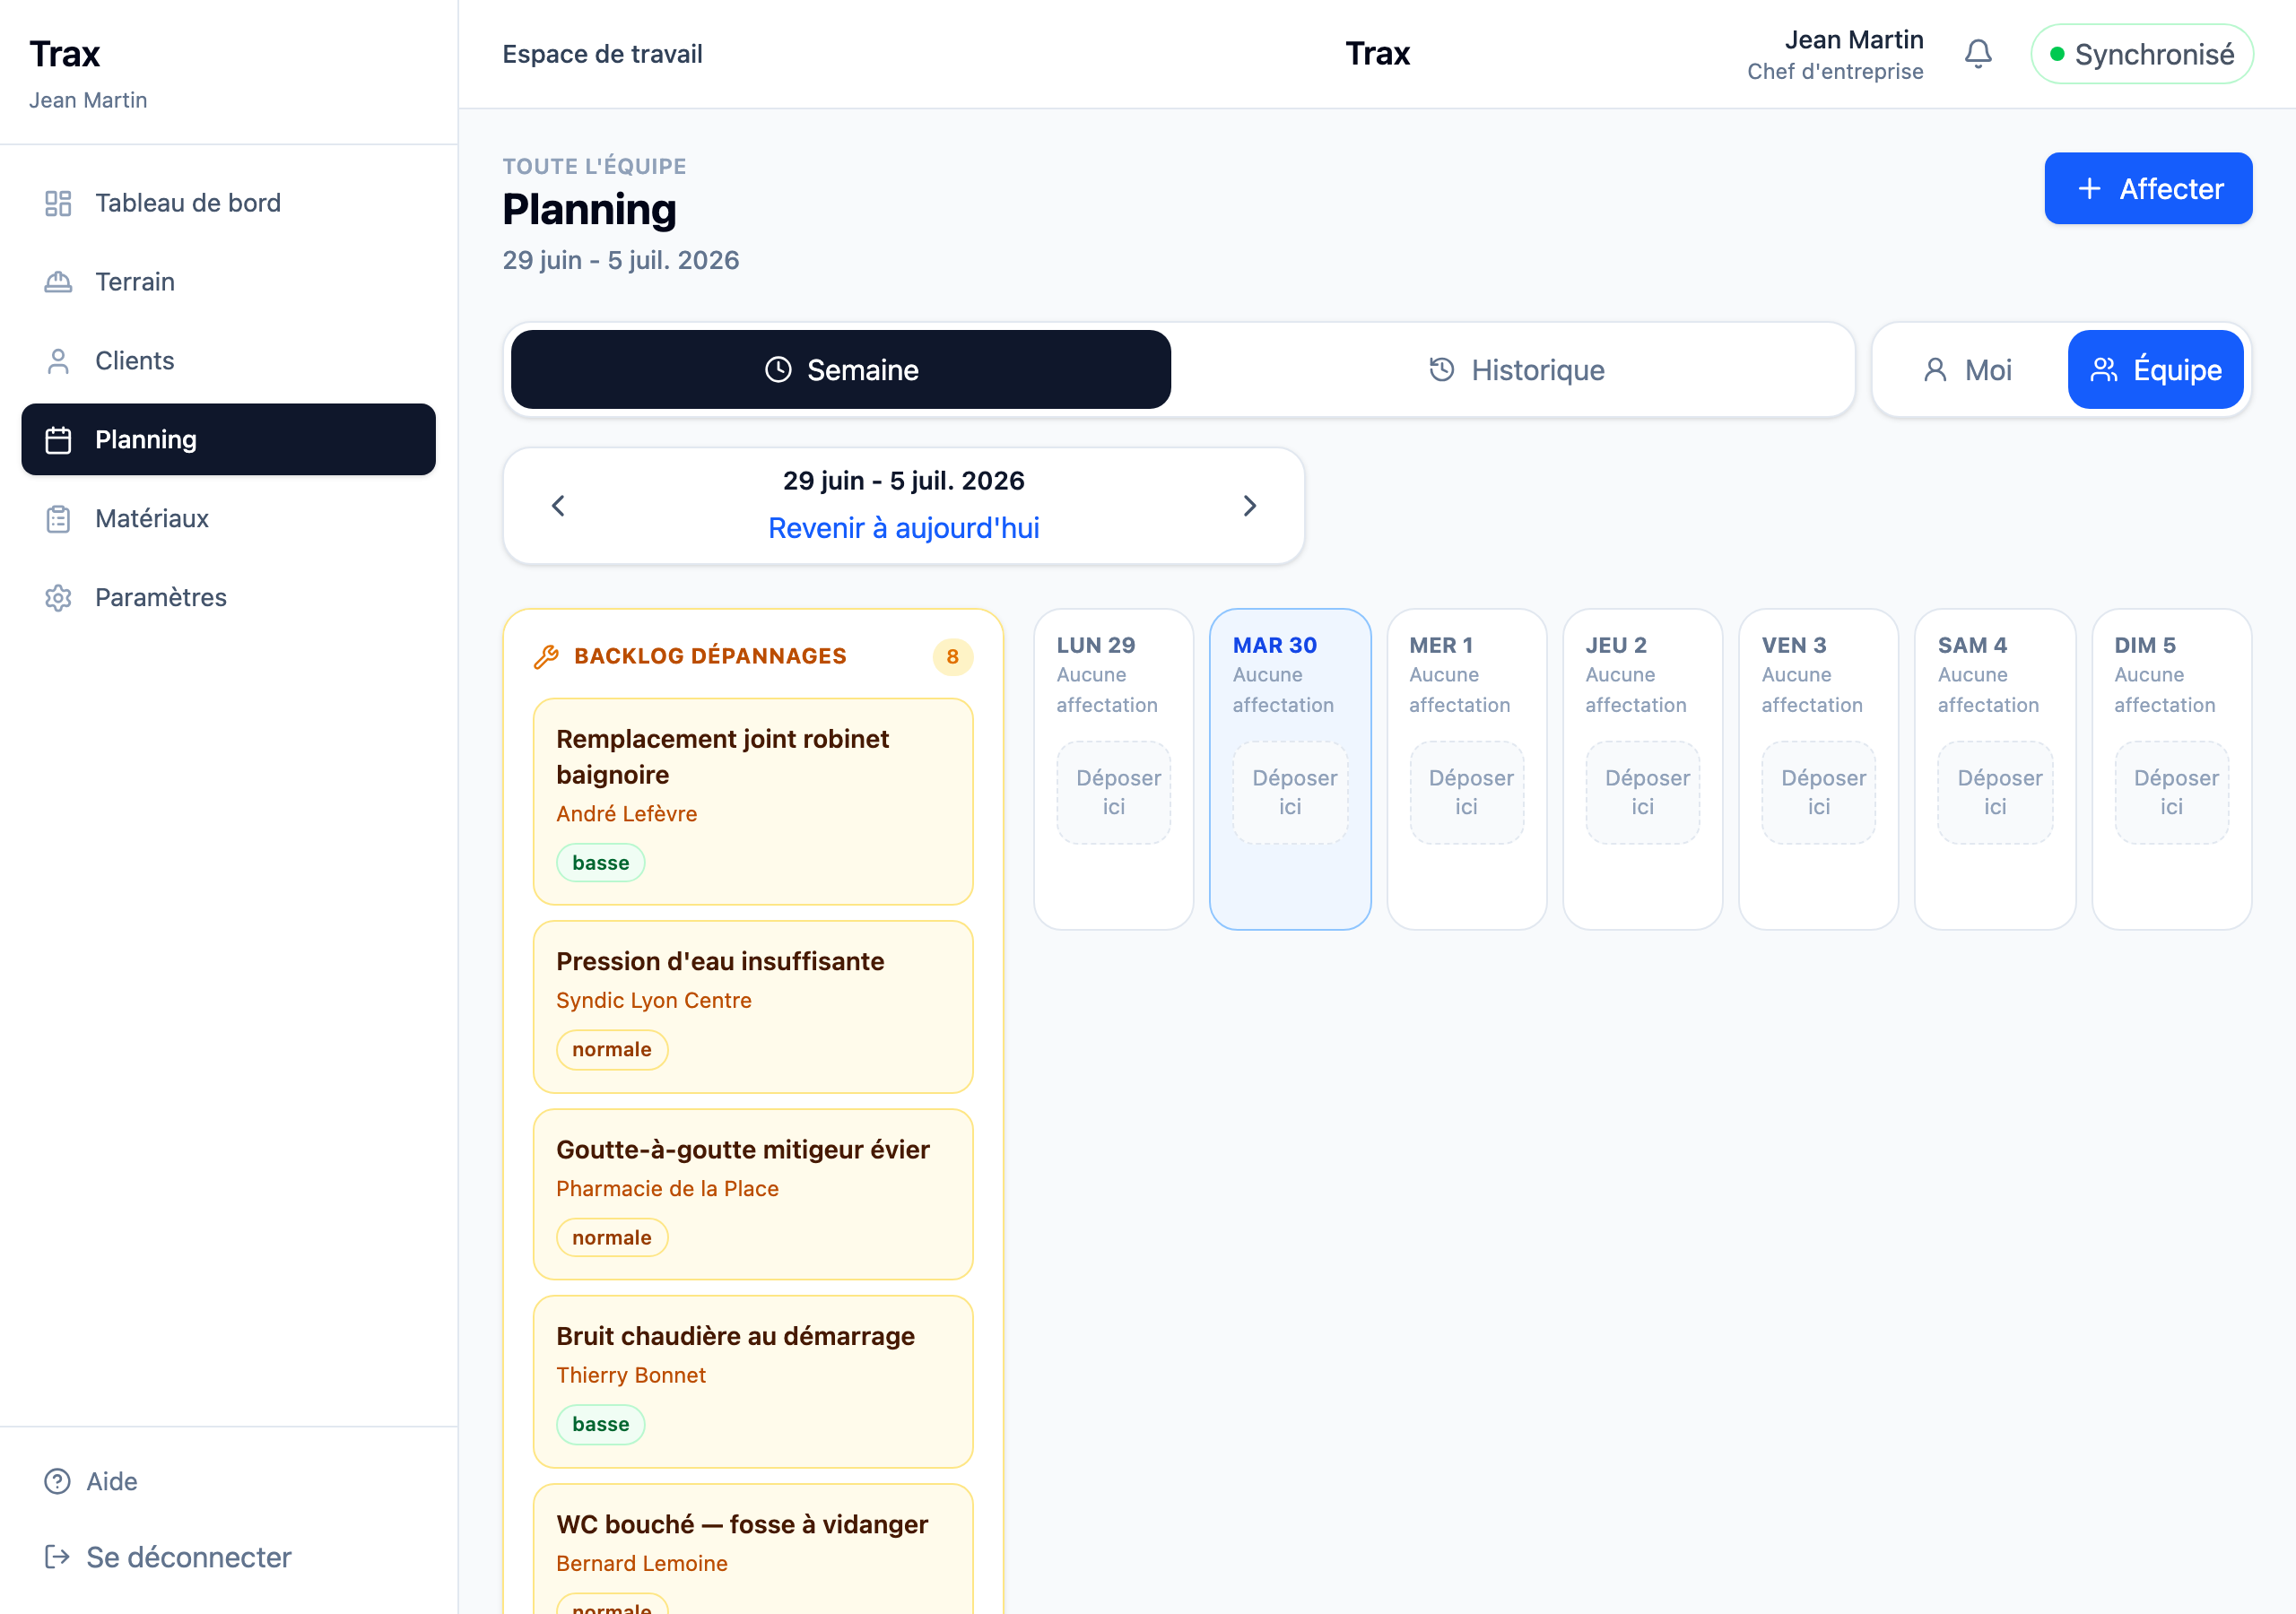Image resolution: width=2296 pixels, height=1614 pixels.
Task: Click the Affecter button
Action: [x=2148, y=189]
